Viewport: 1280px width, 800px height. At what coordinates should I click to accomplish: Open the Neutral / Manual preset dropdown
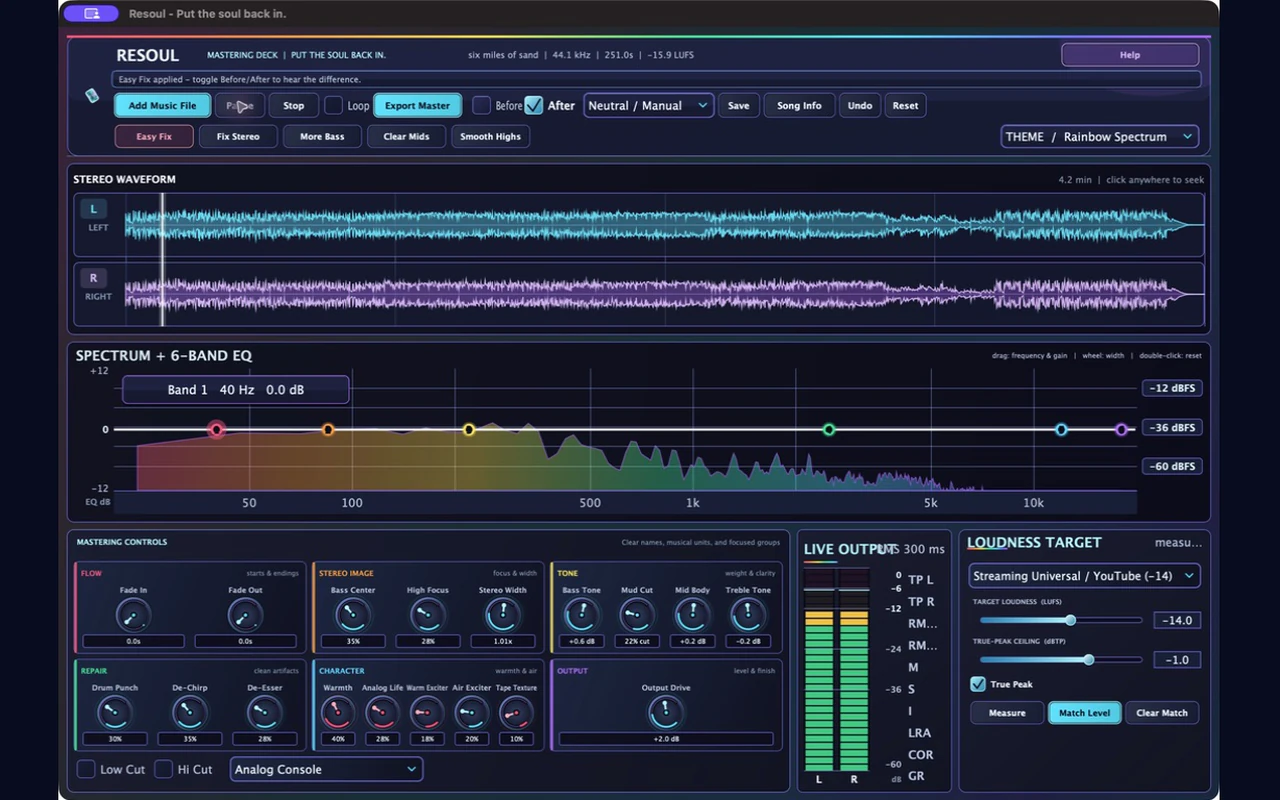(648, 105)
